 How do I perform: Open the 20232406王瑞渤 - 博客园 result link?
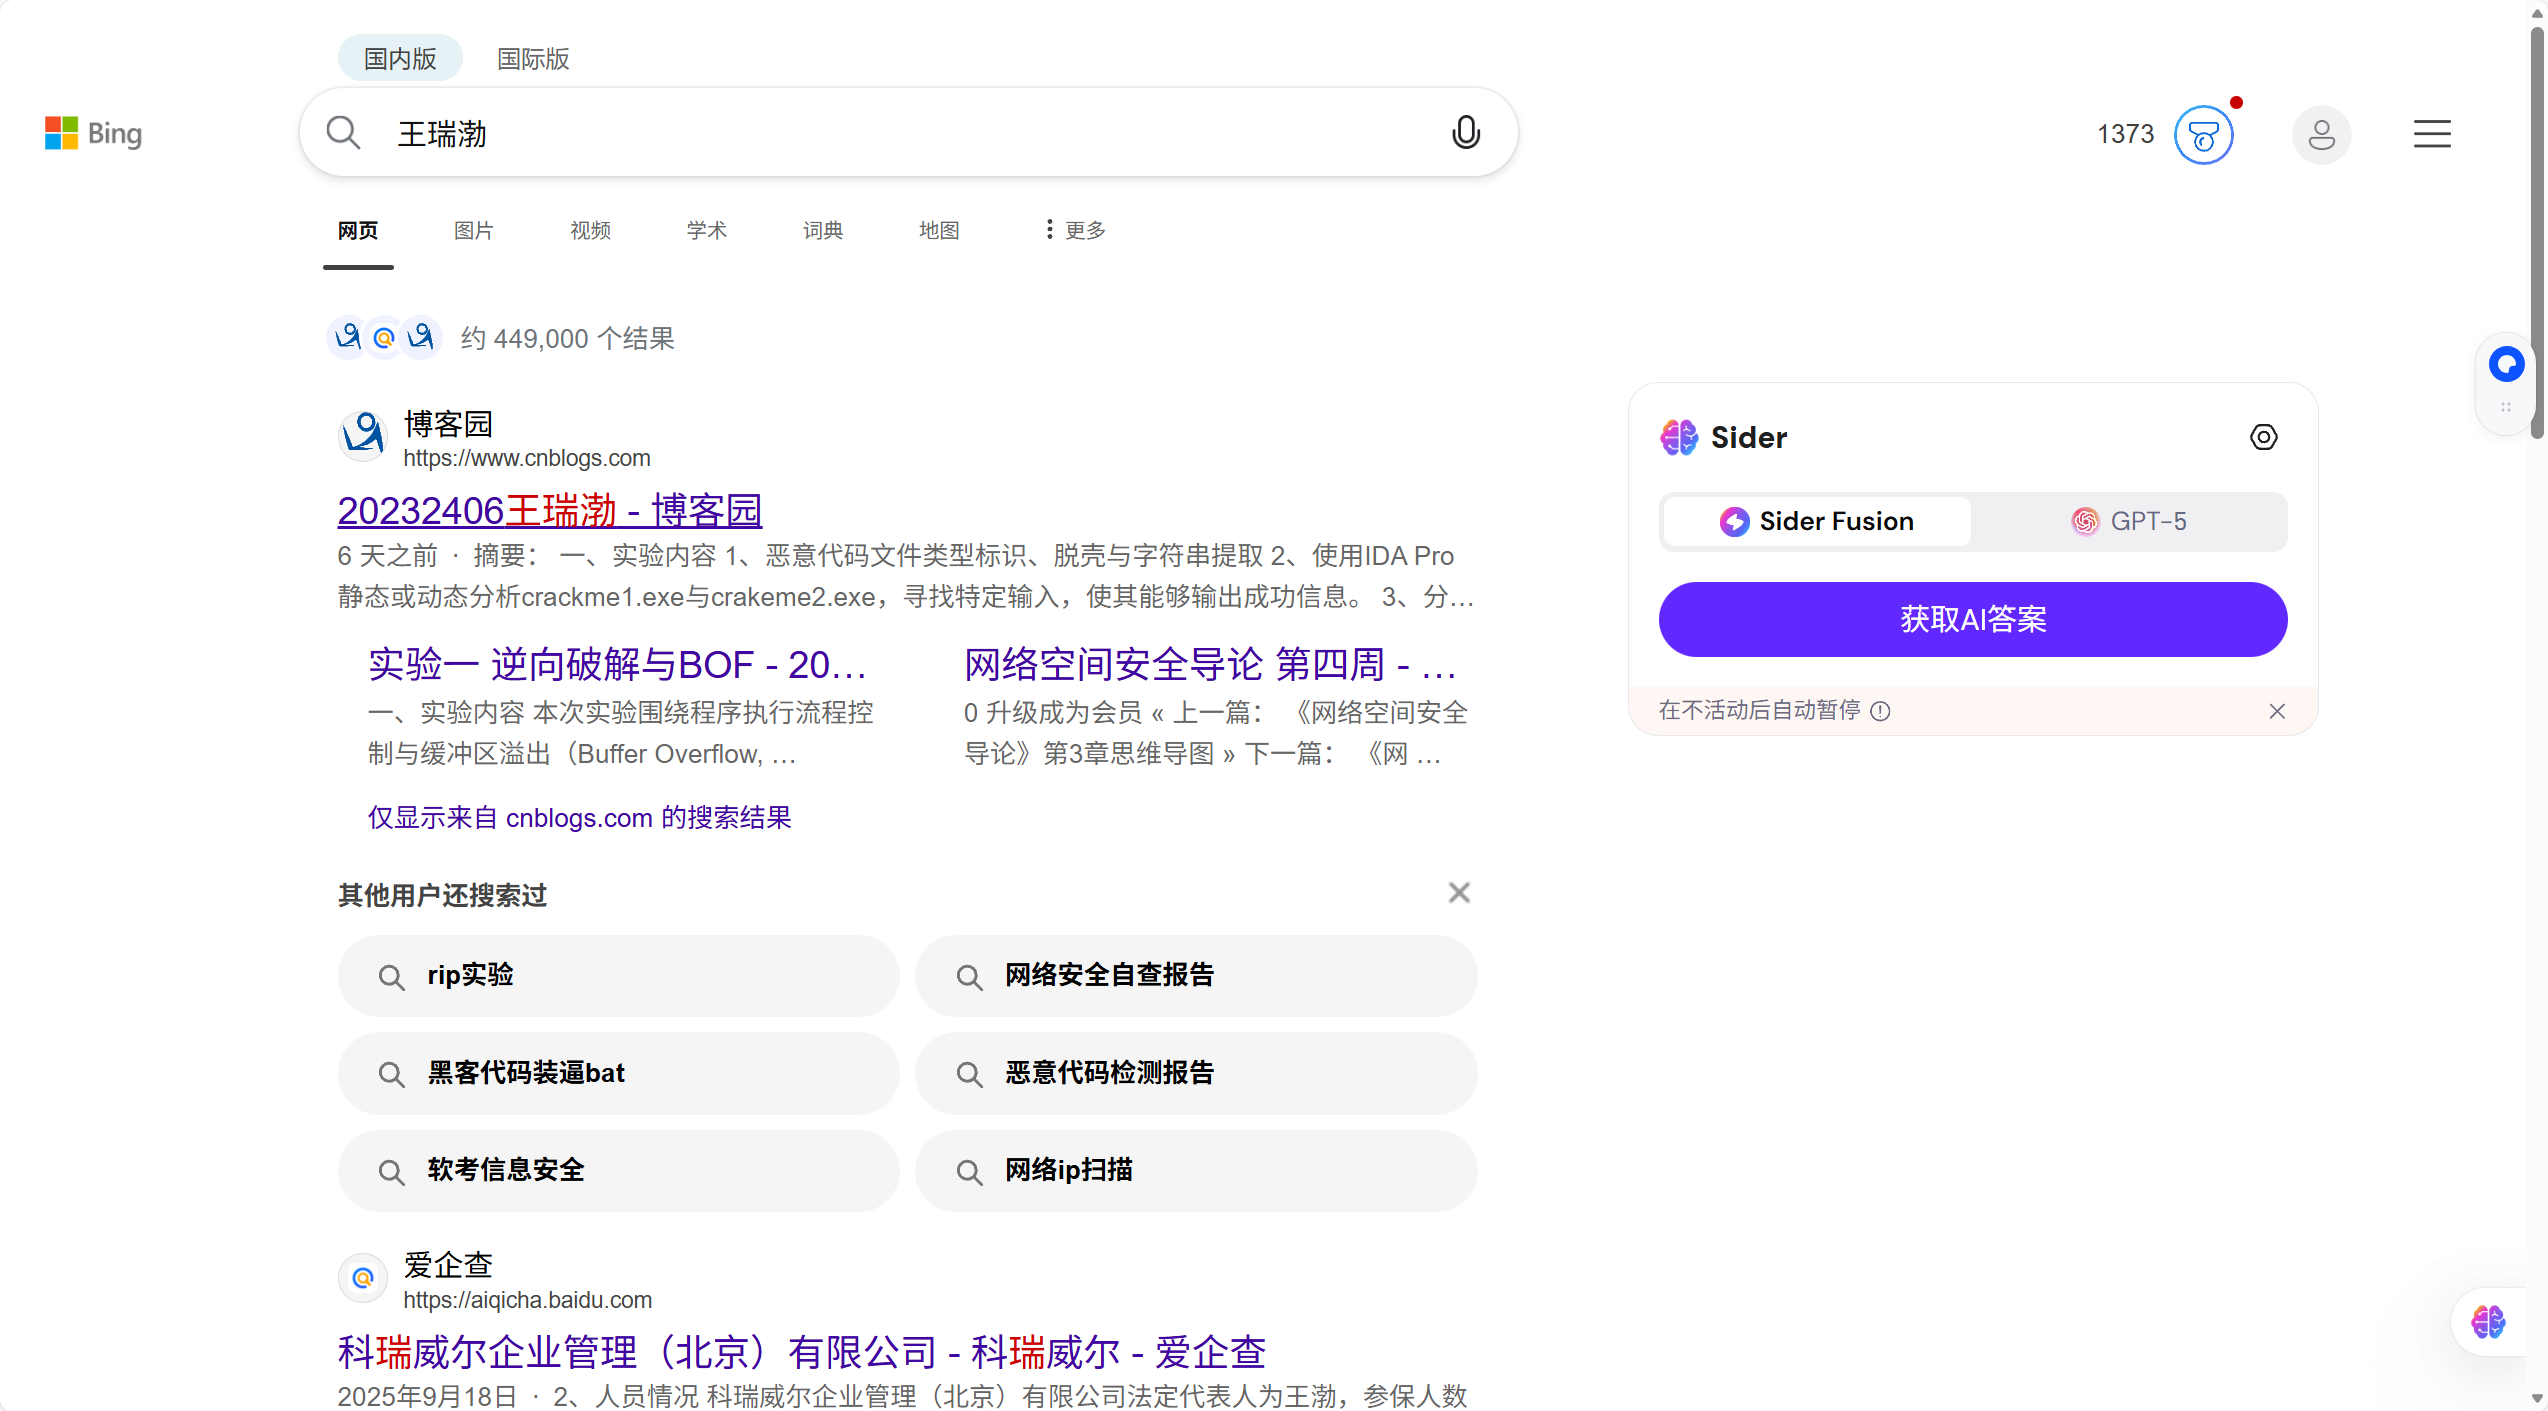coord(549,510)
